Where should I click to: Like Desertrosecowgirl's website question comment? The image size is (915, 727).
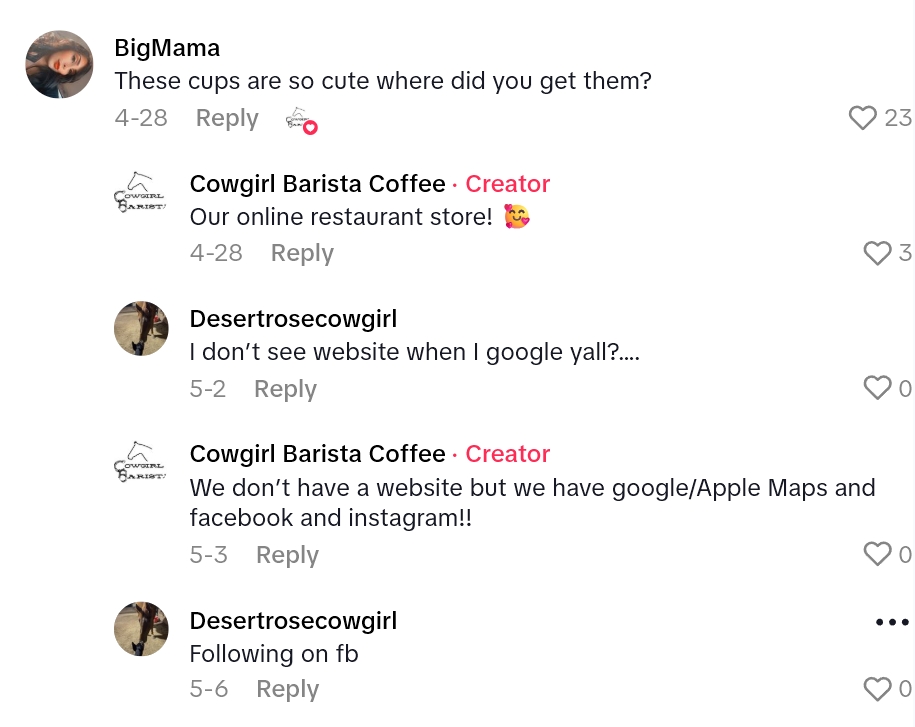point(877,388)
